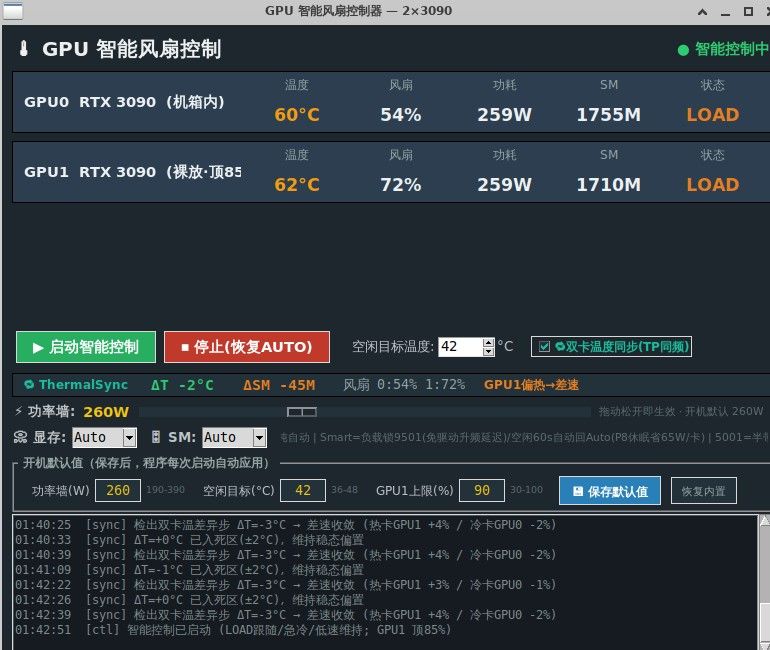The height and width of the screenshot is (650, 770).
Task: Click ΔT -2°C readout
Action: pyautogui.click(x=182, y=385)
